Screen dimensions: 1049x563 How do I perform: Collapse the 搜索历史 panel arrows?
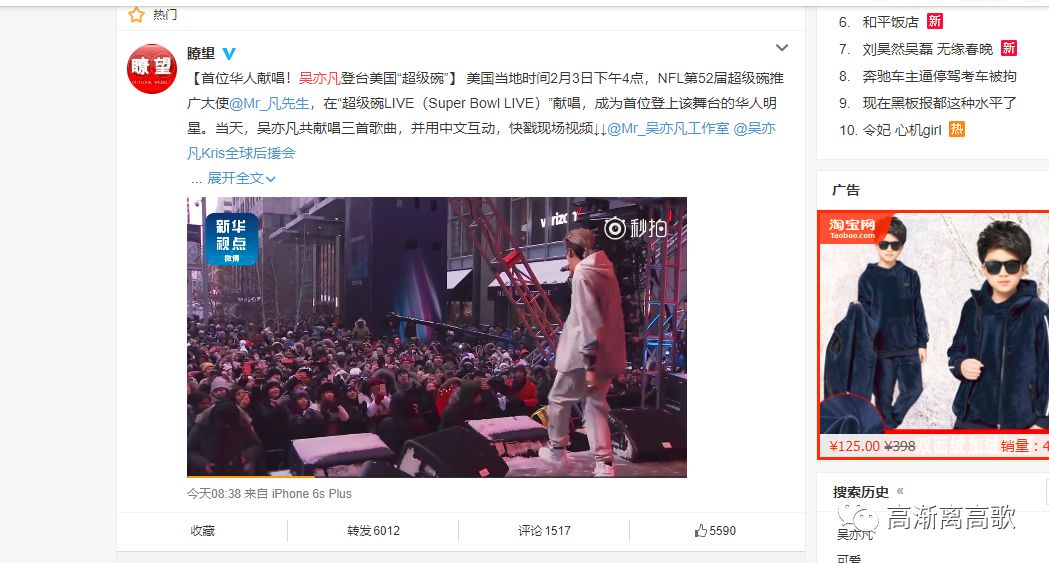(900, 491)
